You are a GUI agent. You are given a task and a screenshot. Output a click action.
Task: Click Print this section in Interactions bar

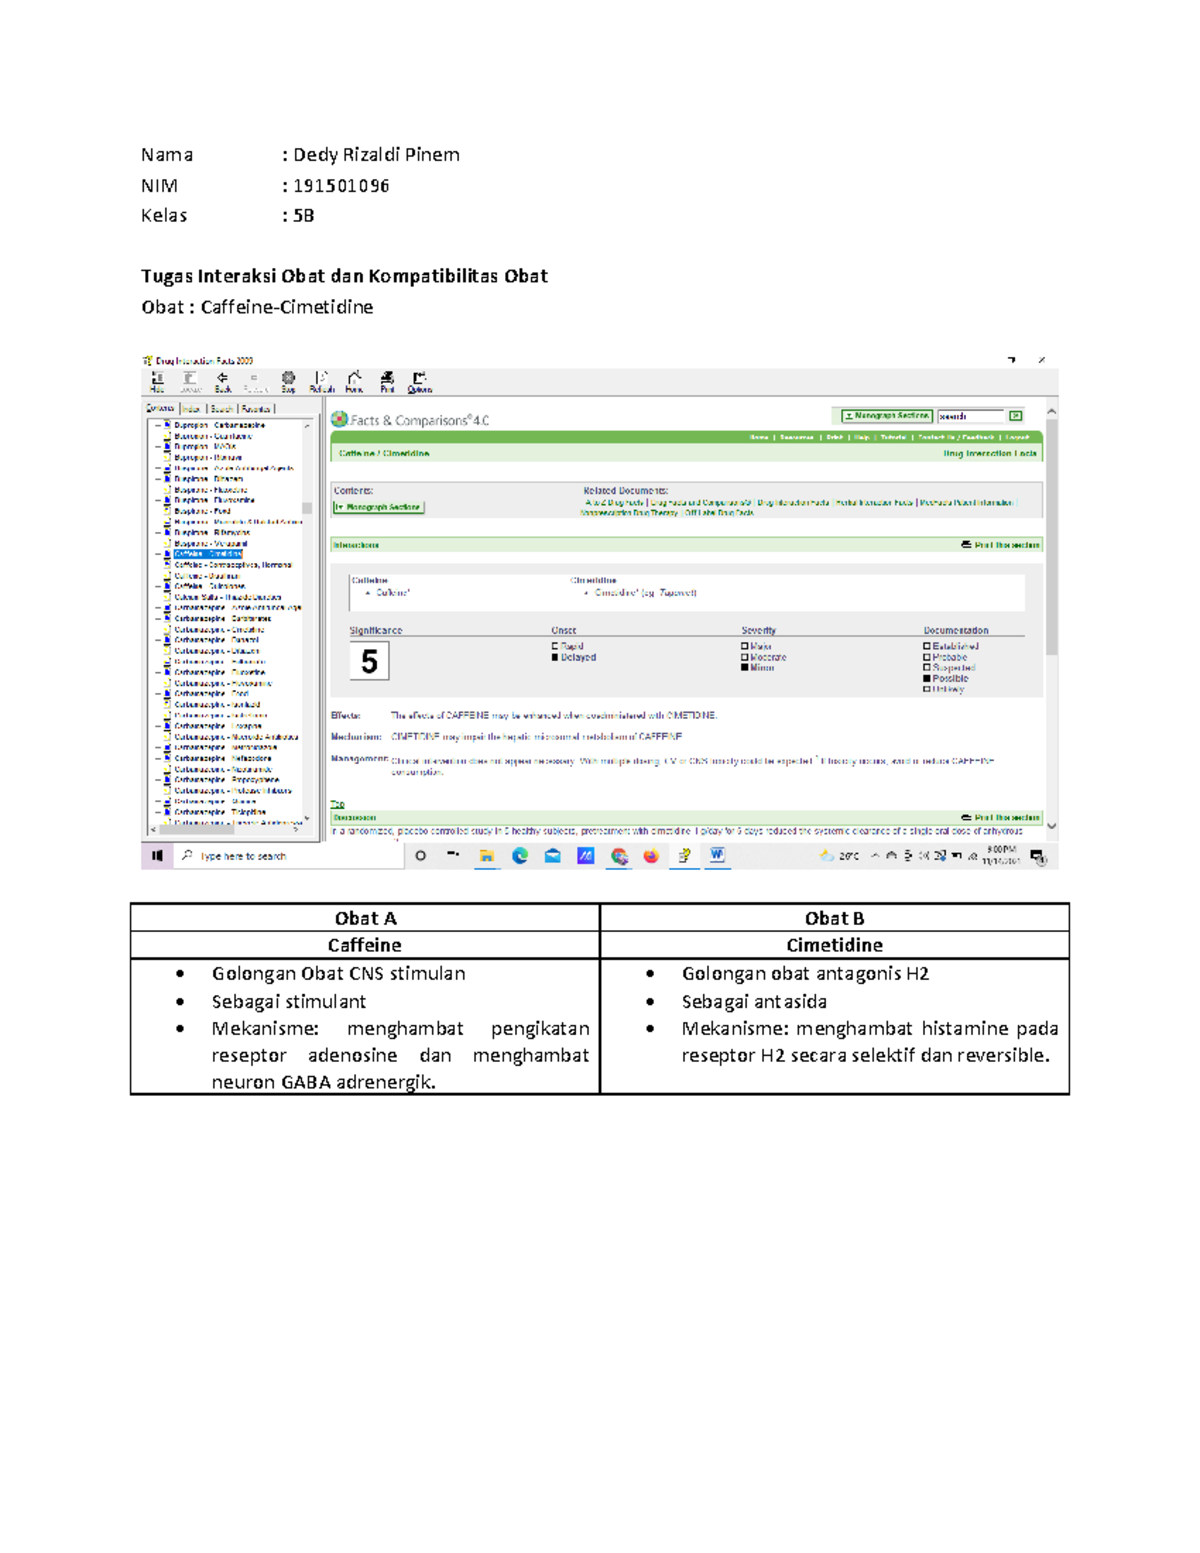tap(1001, 545)
